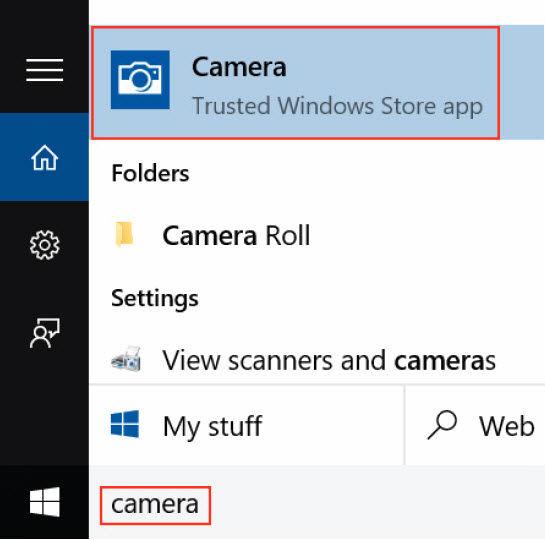Viewport: 545px width, 540px height.
Task: Click the Folders section heading
Action: coord(150,173)
